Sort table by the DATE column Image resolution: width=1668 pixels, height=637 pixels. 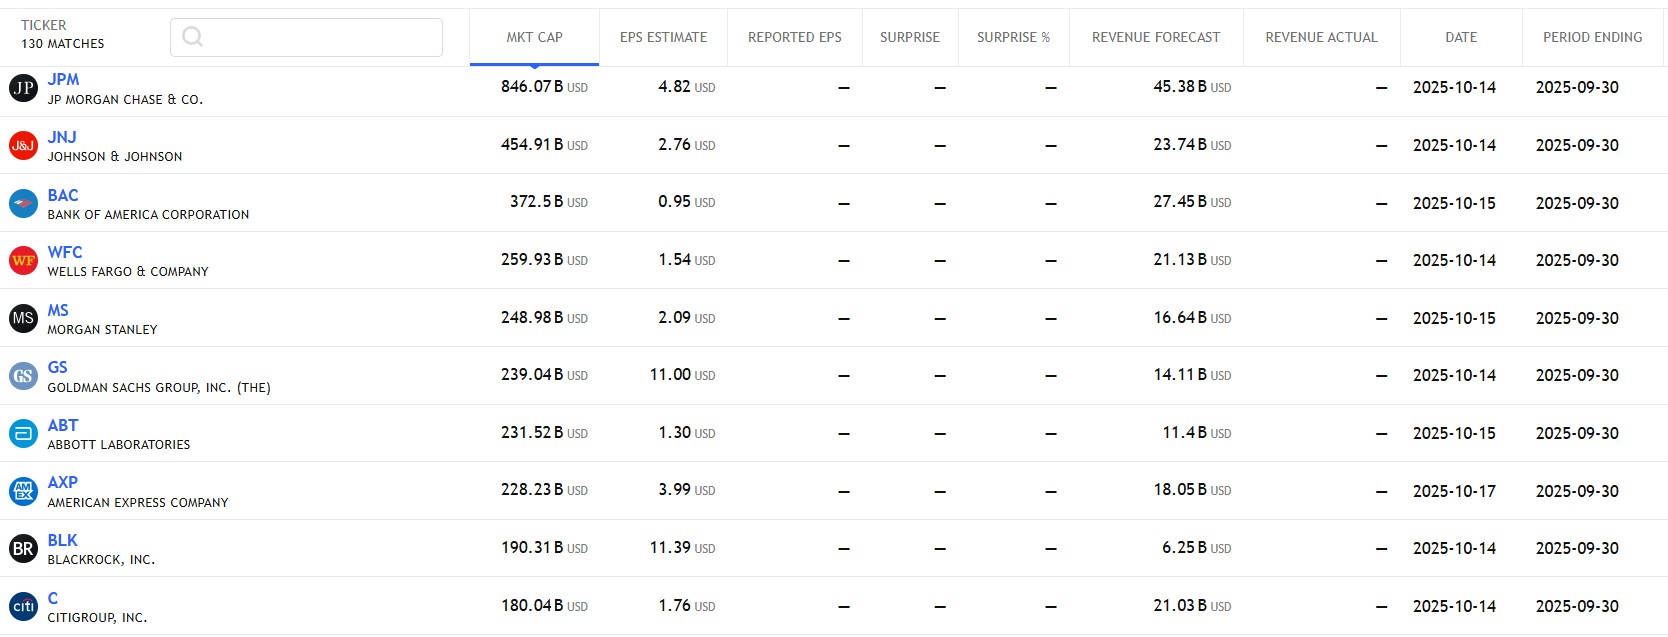[x=1460, y=38]
